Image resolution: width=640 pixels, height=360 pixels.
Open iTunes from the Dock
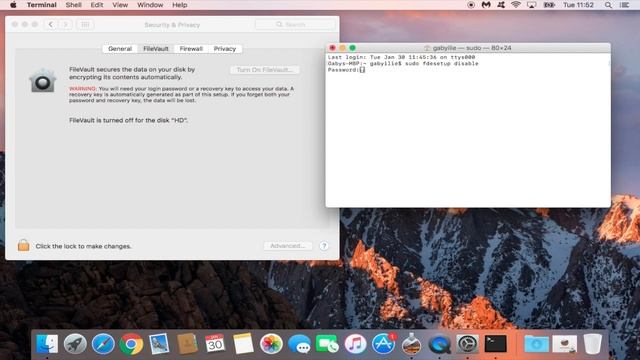click(x=355, y=344)
